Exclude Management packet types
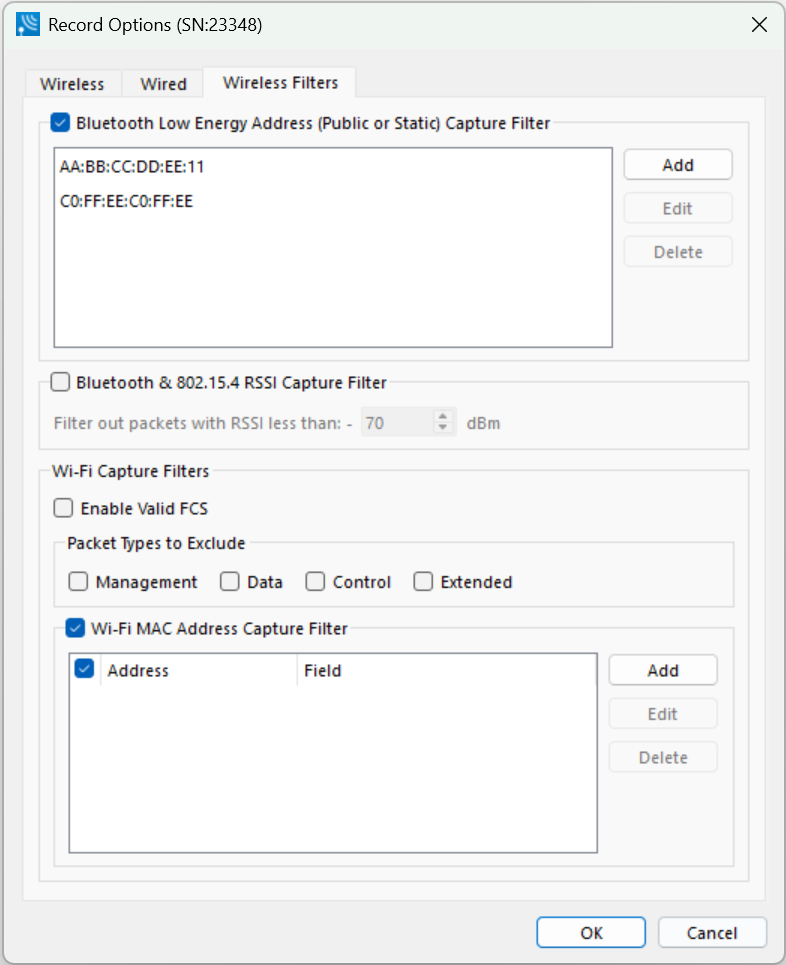 78,582
